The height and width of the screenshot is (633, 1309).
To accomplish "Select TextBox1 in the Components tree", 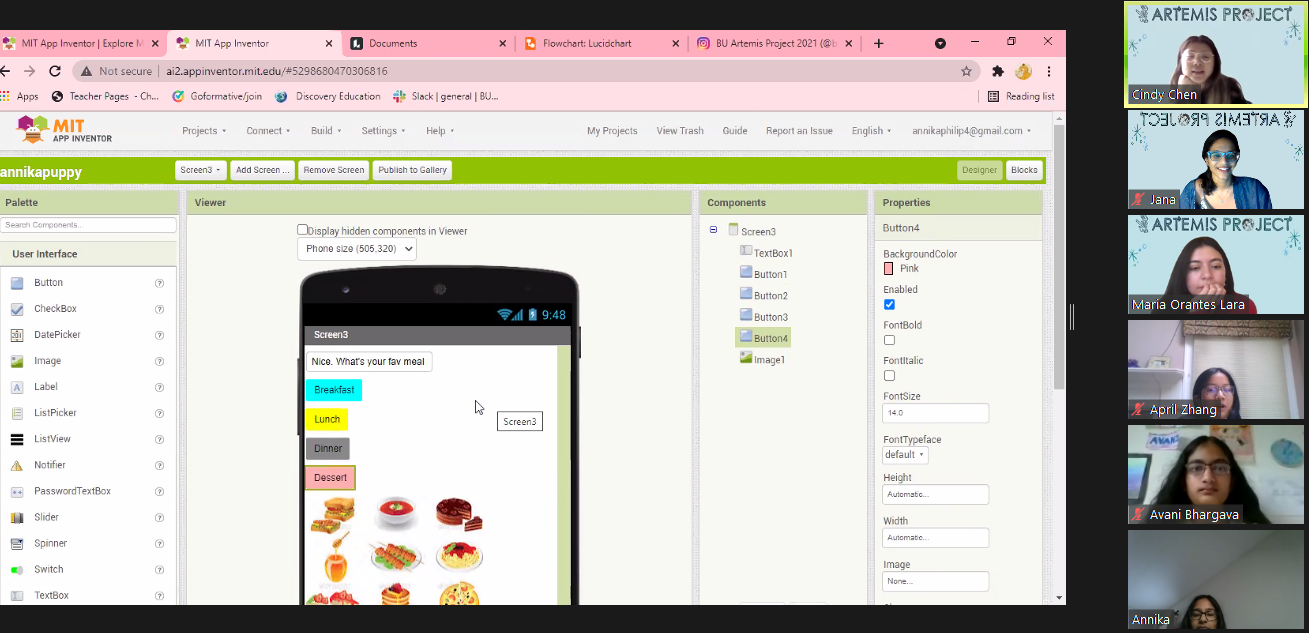I will click(773, 253).
